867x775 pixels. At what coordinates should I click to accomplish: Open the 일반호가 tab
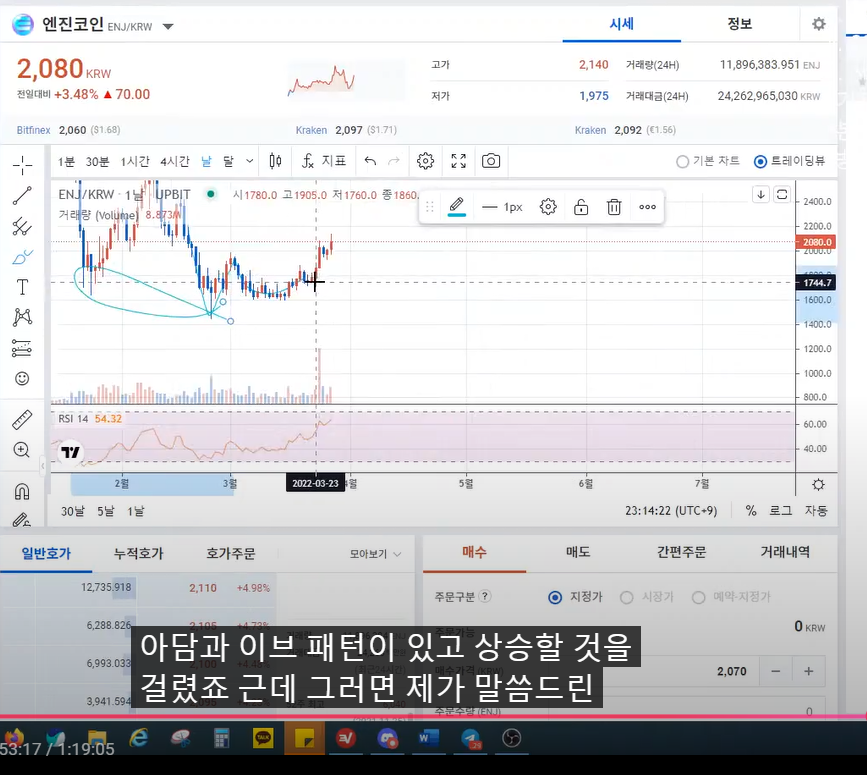click(x=46, y=553)
